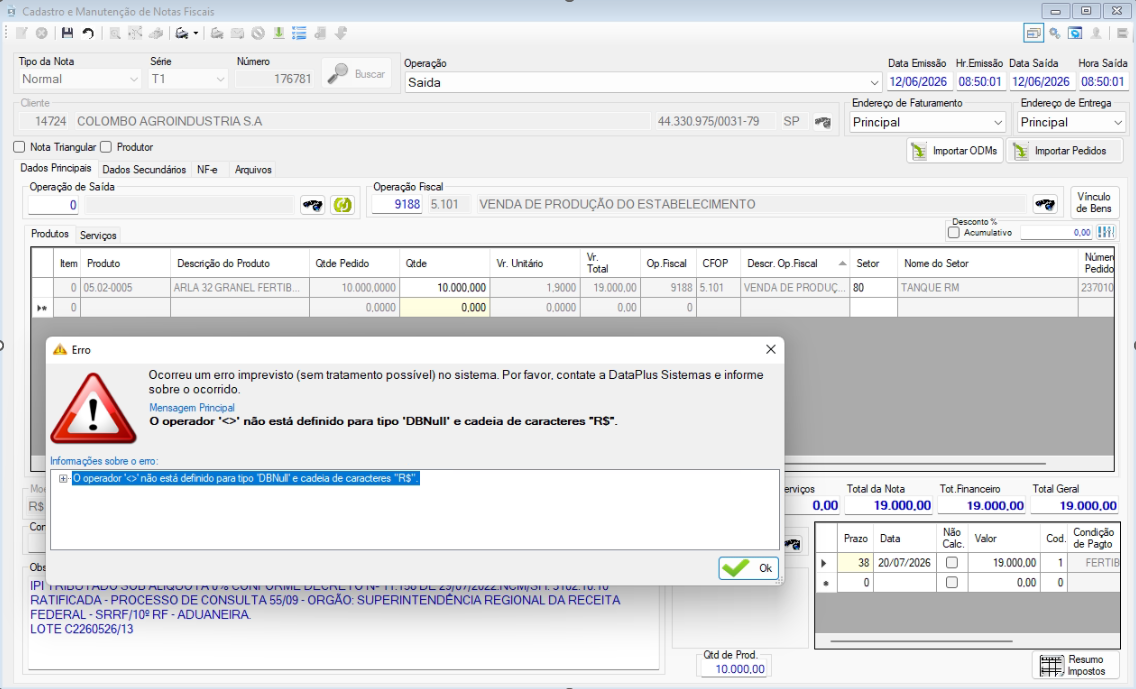
Task: Click the green refresh icon beside Operação de Saída
Action: click(x=342, y=205)
